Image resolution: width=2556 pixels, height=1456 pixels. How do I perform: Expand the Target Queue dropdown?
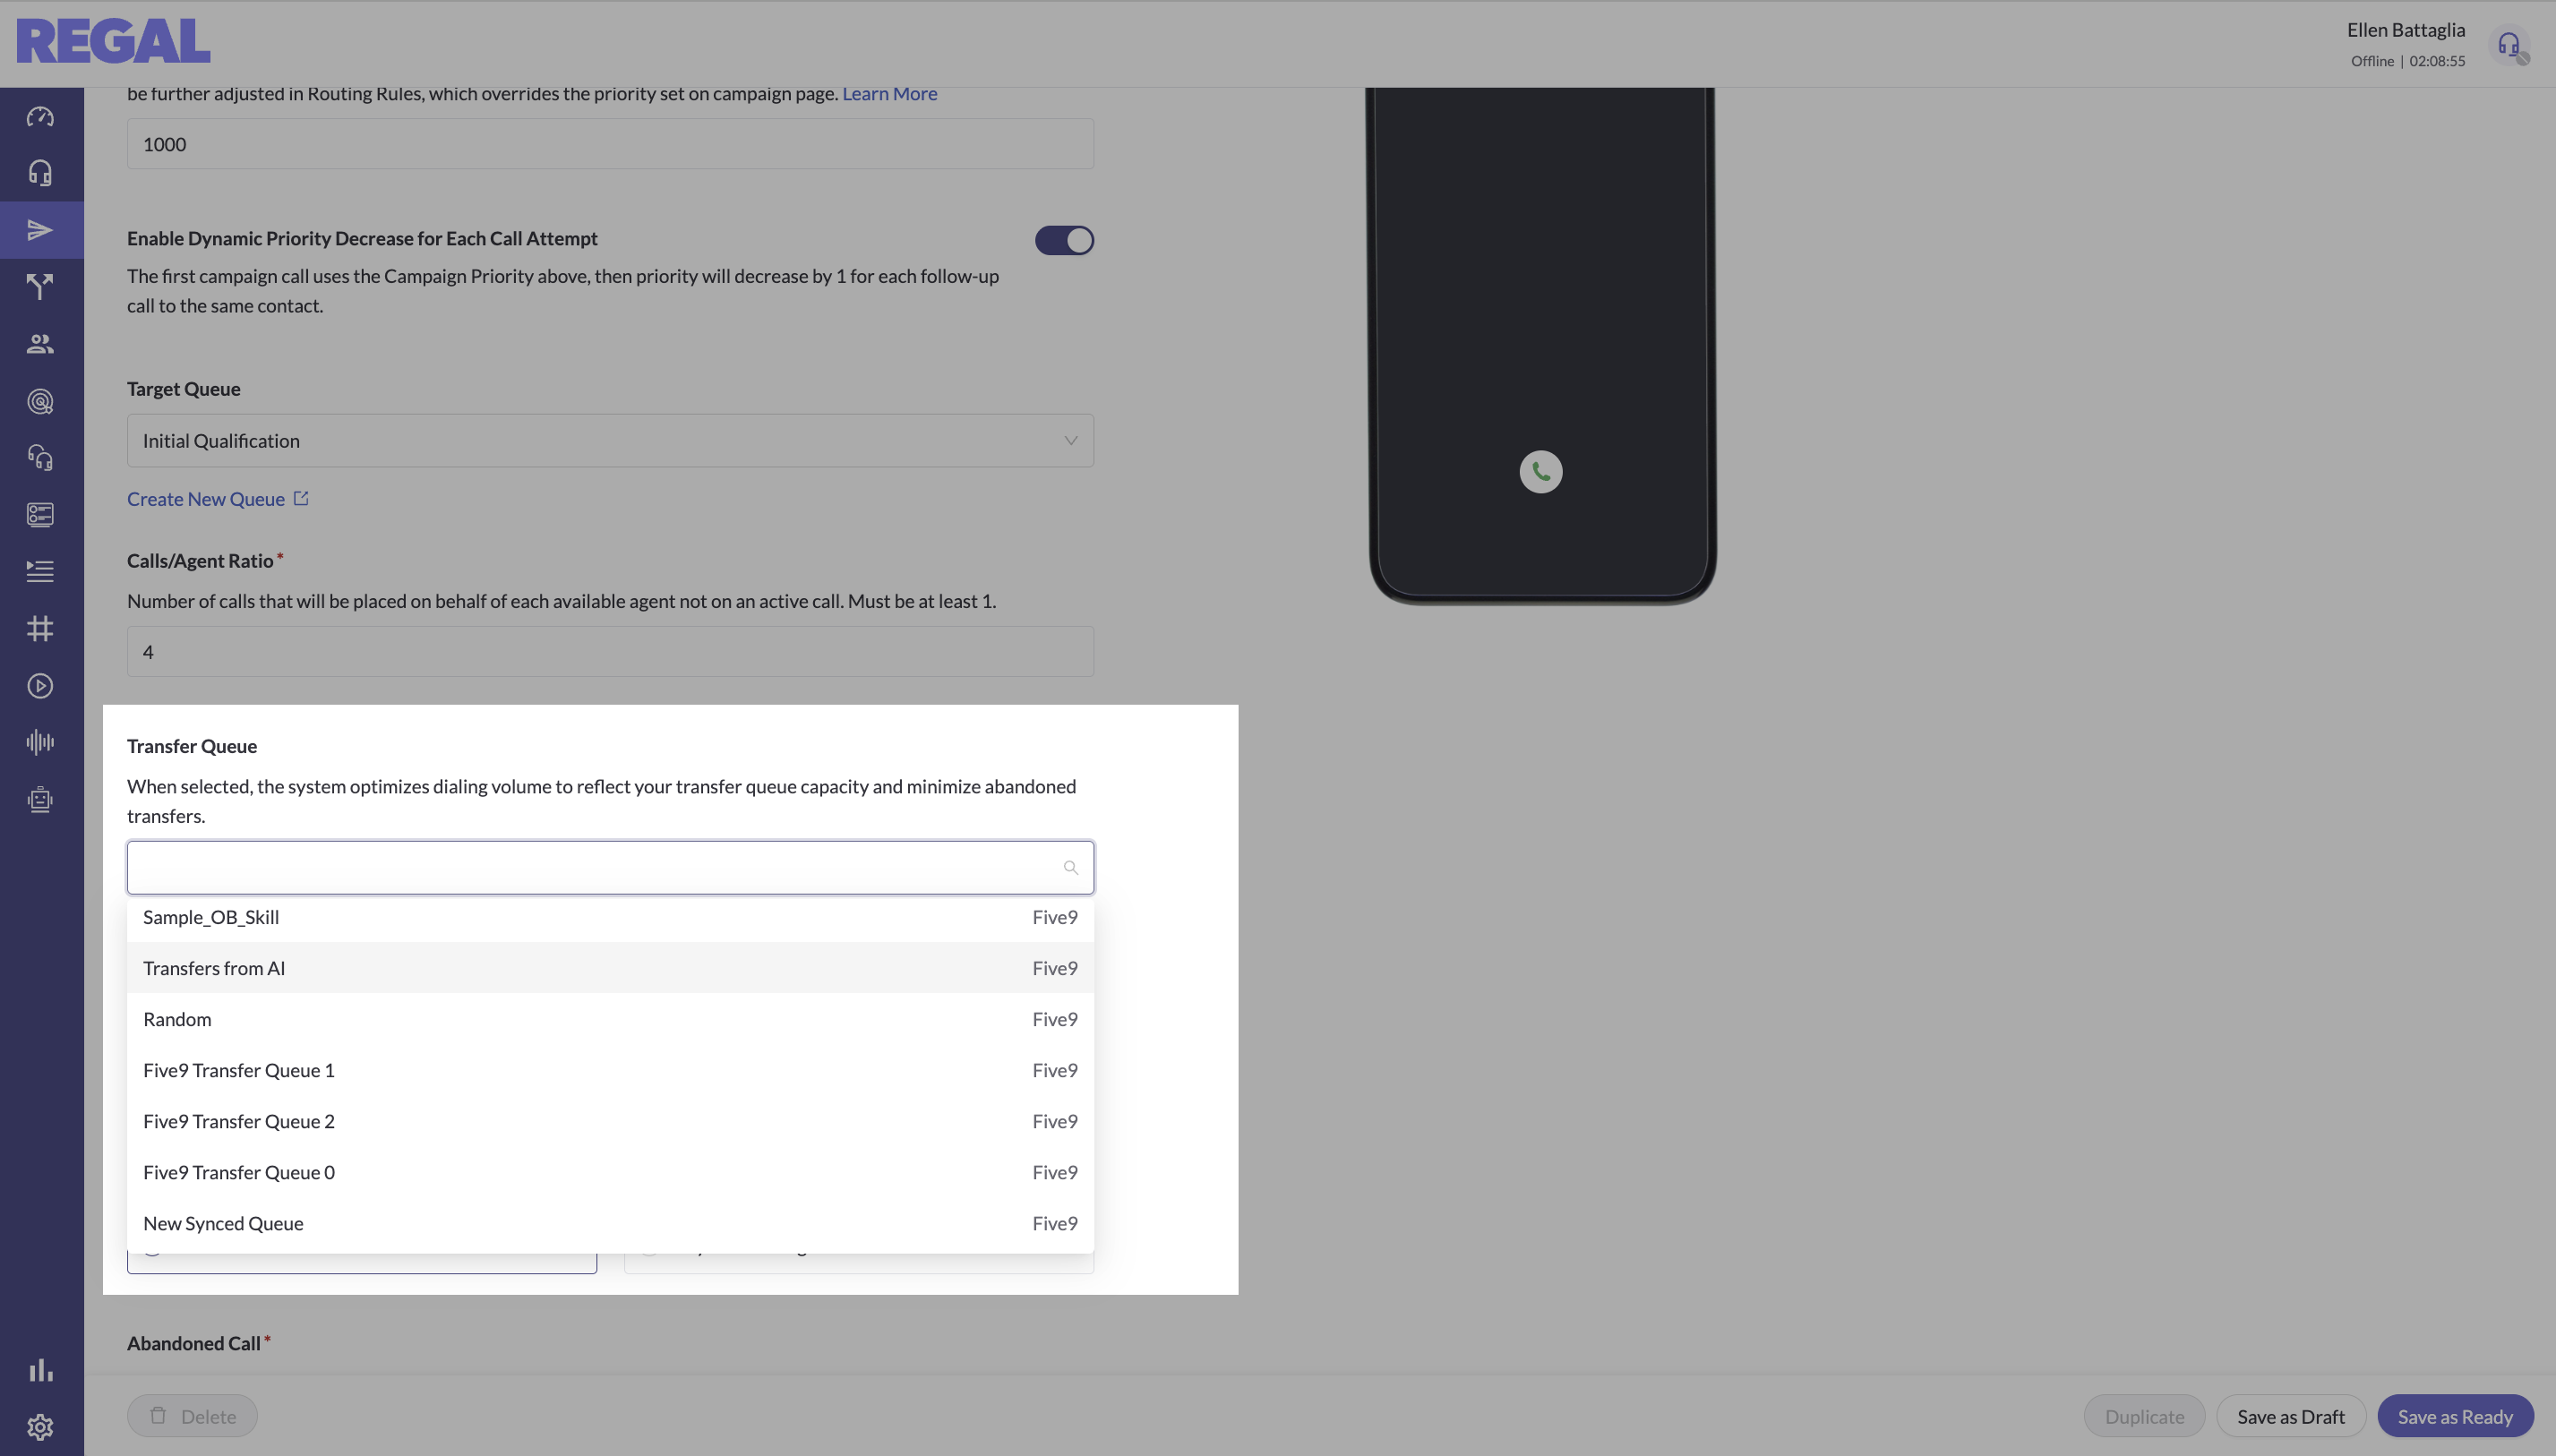click(610, 441)
